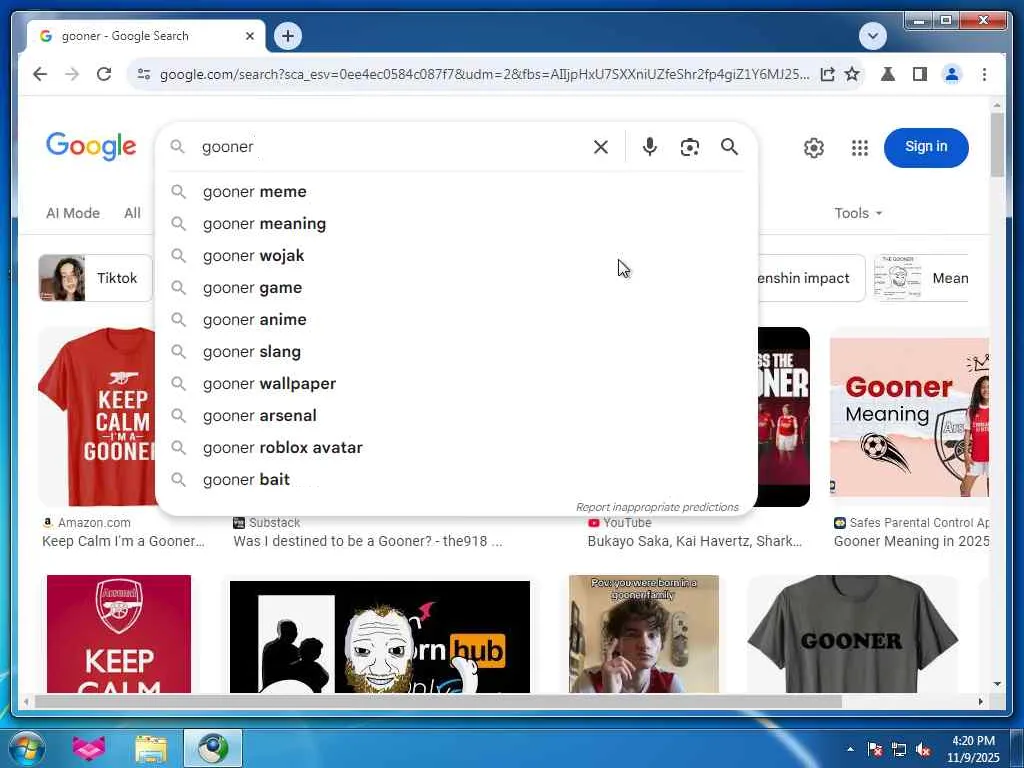The image size is (1024, 768).
Task: Select suggestion gooner meaning
Action: click(x=456, y=224)
